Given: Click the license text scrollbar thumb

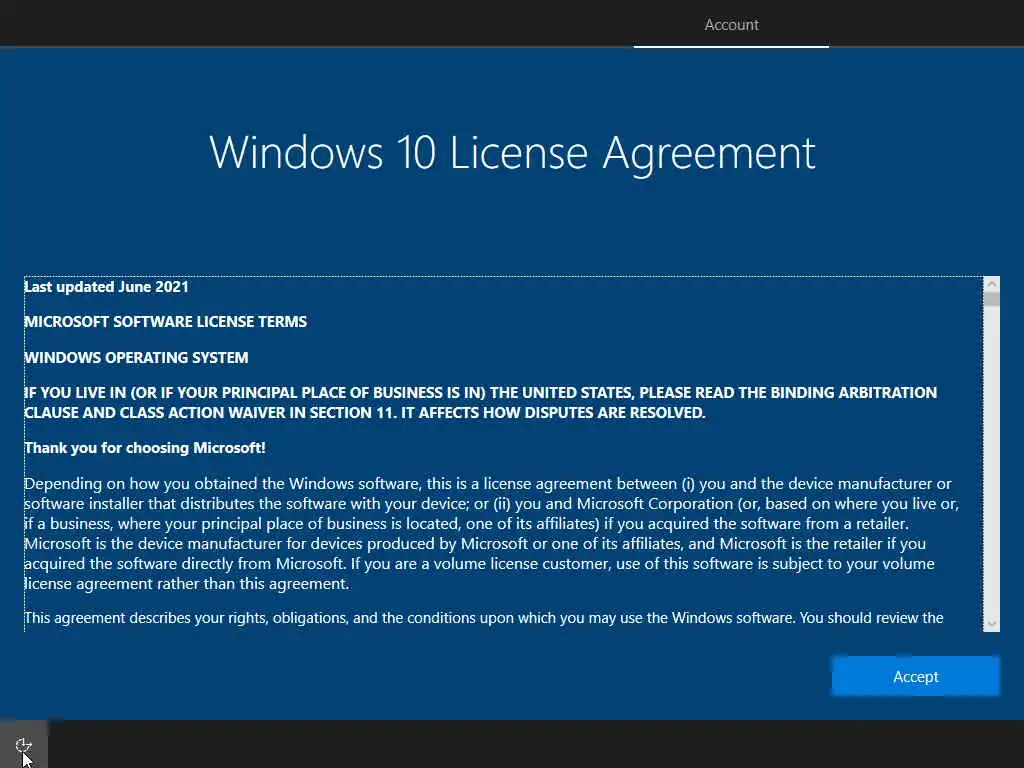Looking at the screenshot, I should [x=991, y=299].
